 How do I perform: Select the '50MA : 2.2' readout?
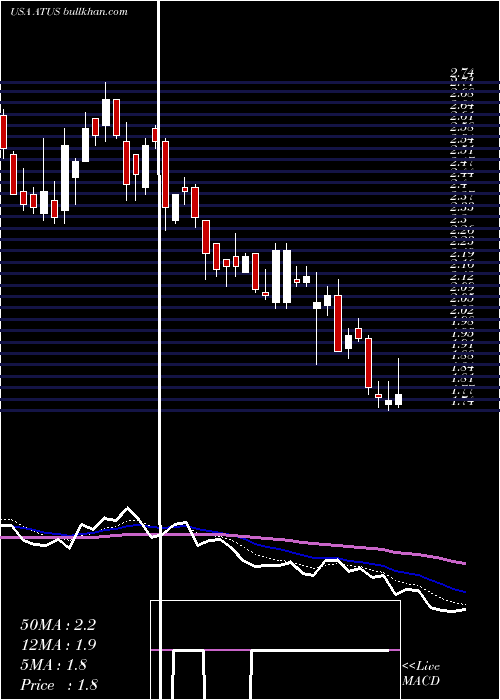58,625
